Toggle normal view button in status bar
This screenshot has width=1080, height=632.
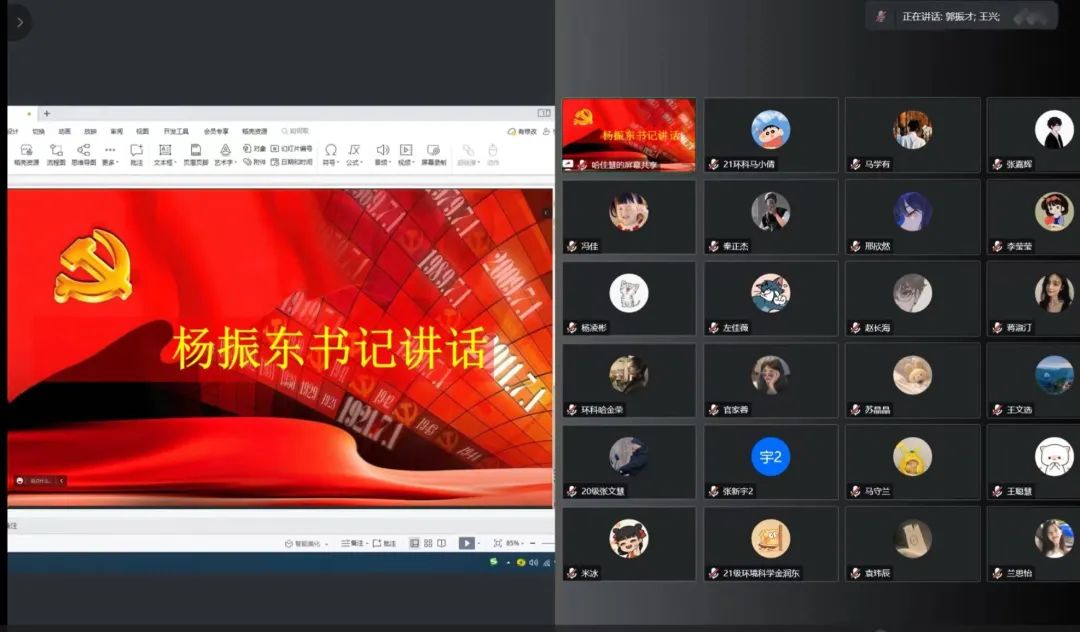coord(415,543)
